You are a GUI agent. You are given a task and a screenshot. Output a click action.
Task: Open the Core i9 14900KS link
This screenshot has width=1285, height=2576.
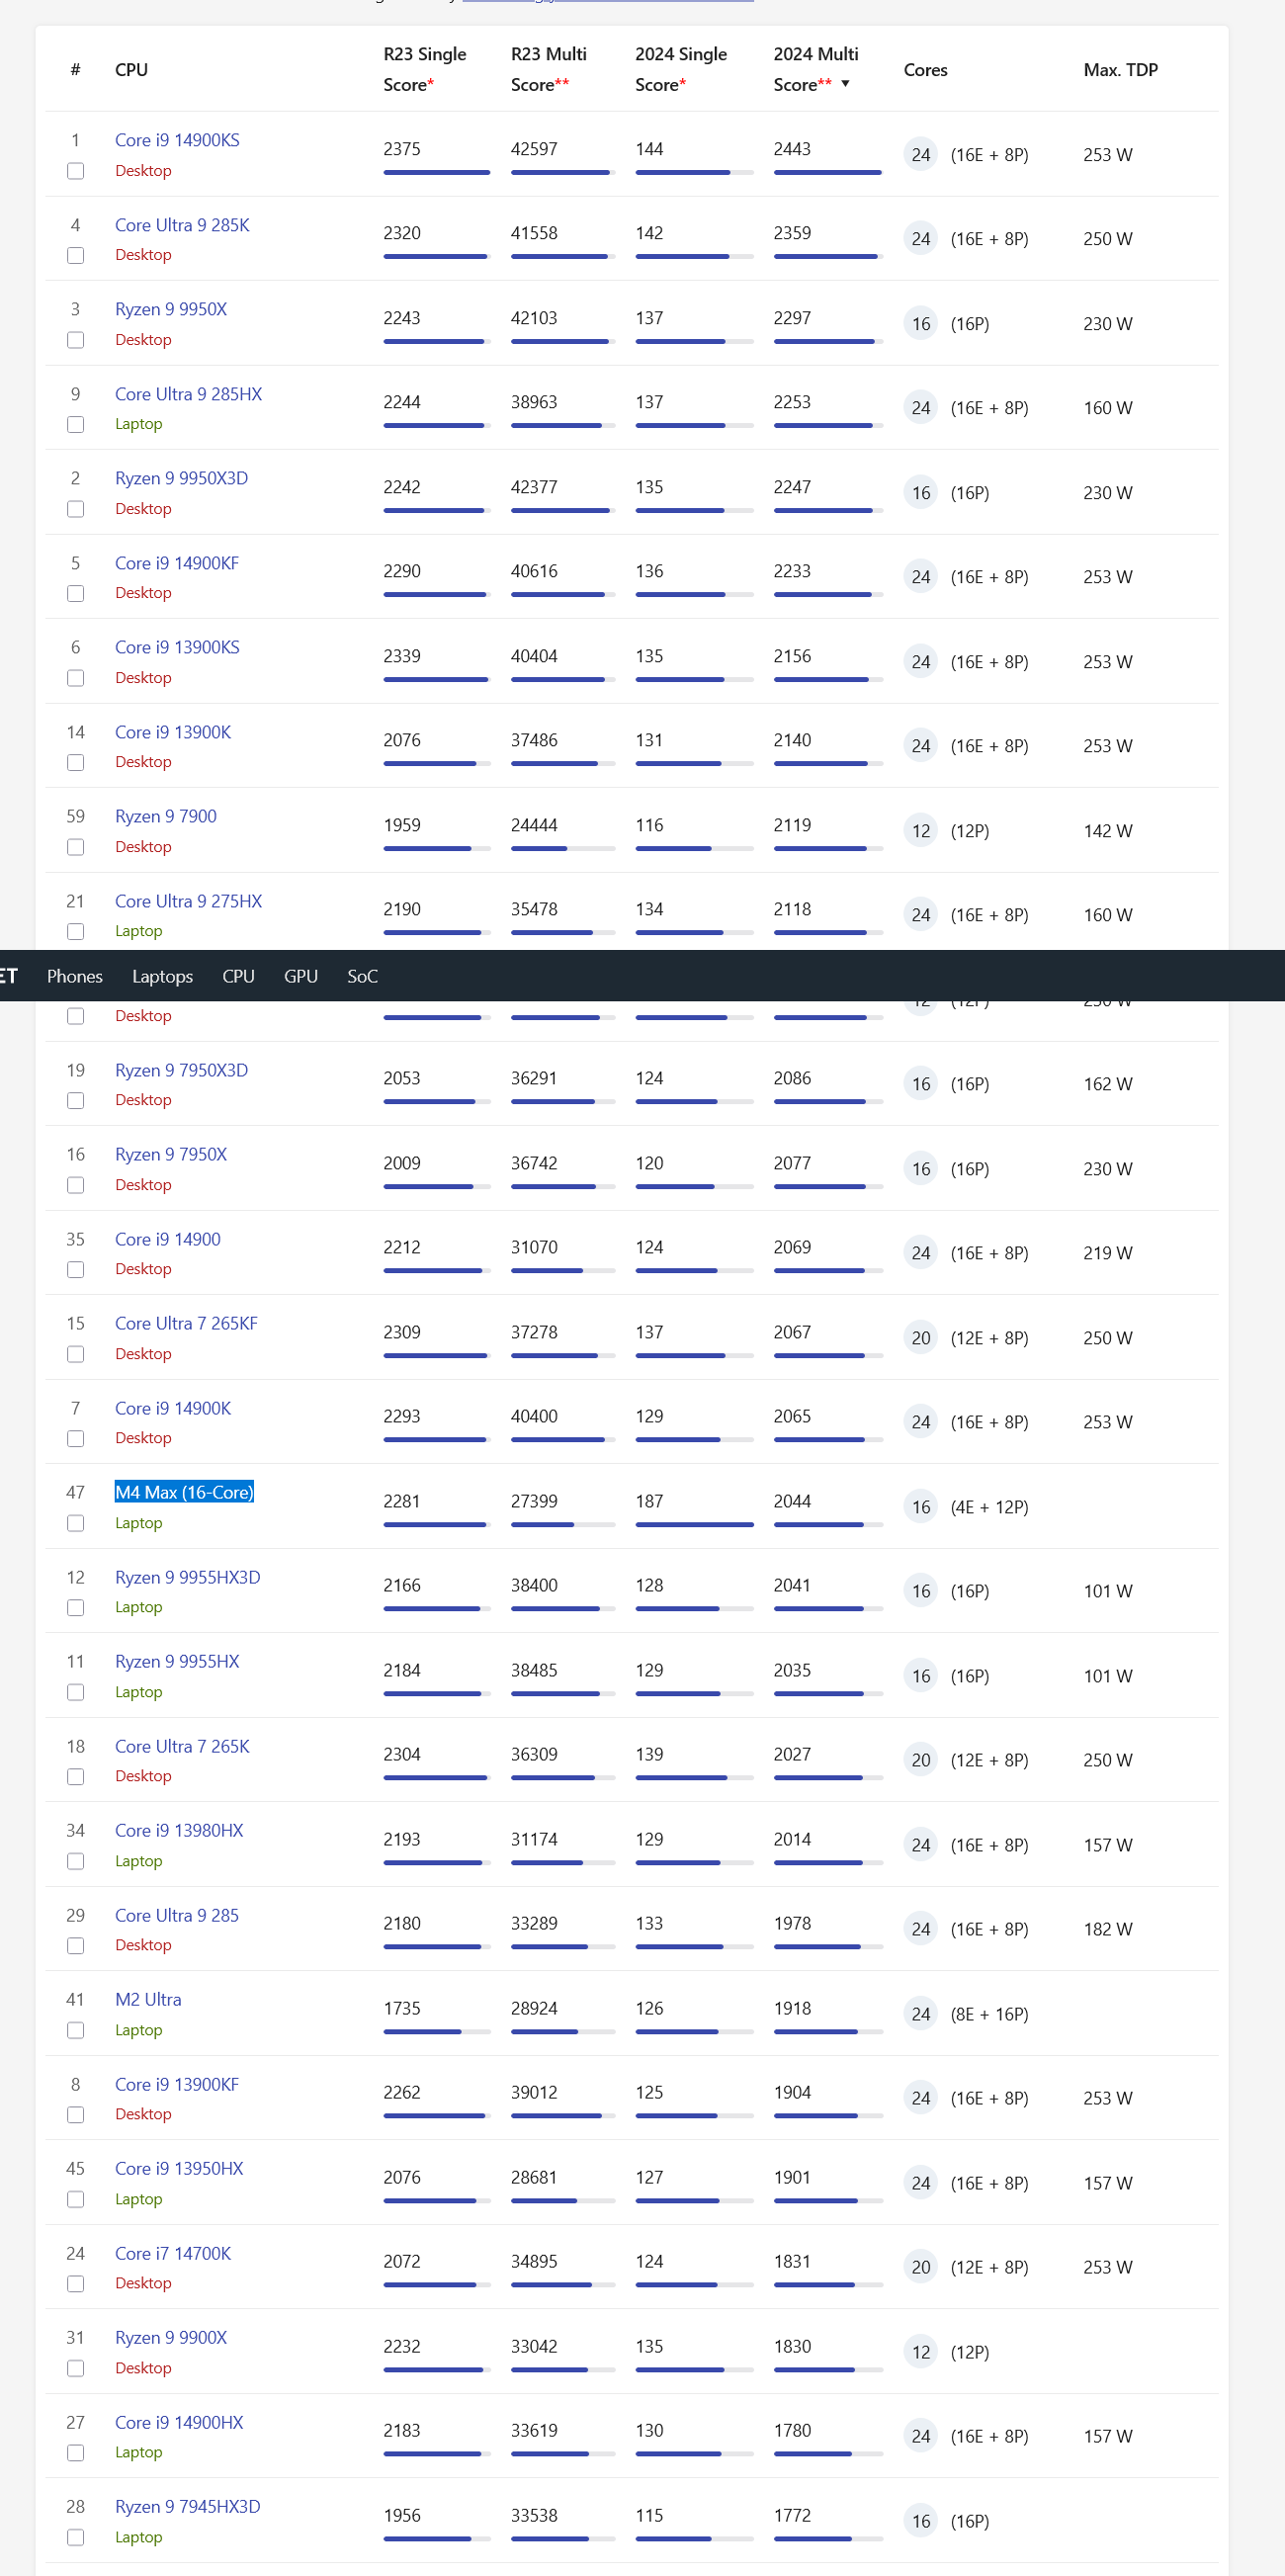click(x=177, y=140)
